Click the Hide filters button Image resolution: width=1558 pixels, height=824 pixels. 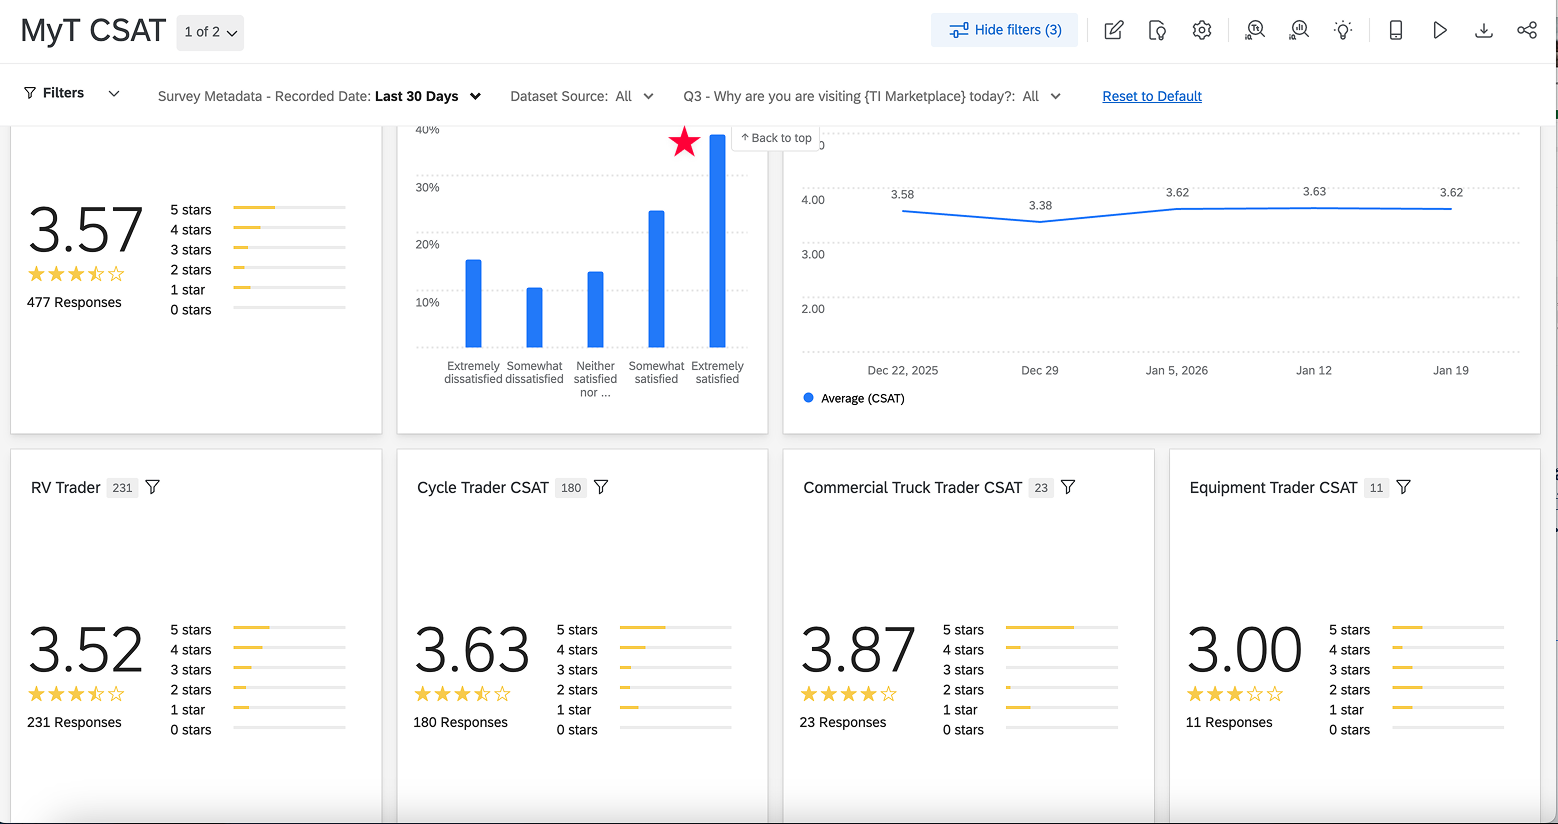pos(1004,30)
